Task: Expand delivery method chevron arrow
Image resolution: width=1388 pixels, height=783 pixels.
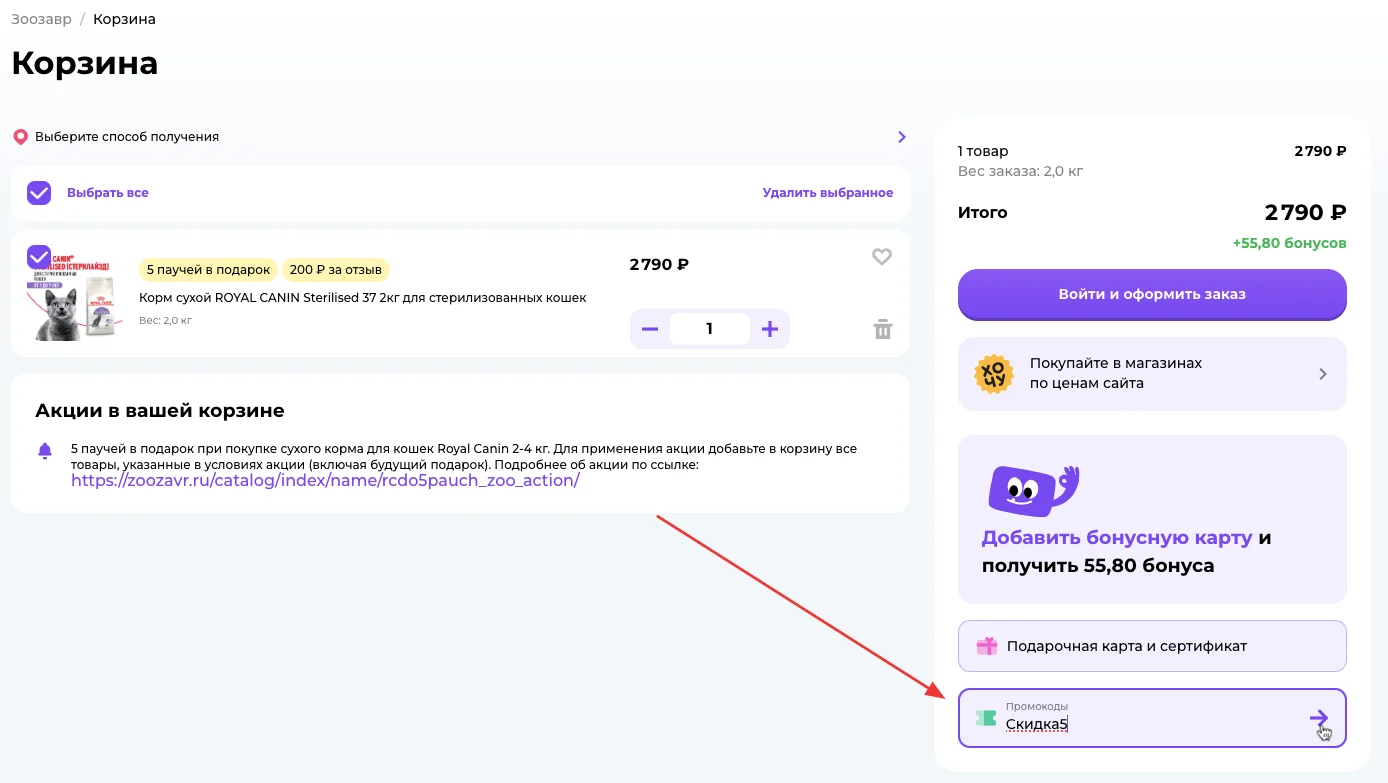Action: pyautogui.click(x=901, y=137)
